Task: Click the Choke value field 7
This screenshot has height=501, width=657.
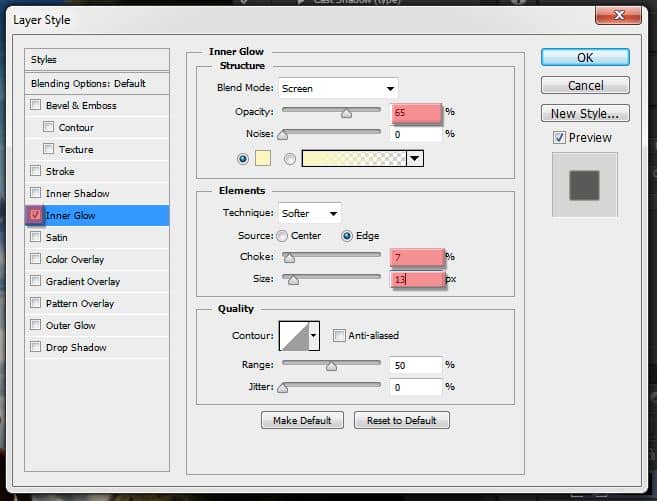Action: 416,257
